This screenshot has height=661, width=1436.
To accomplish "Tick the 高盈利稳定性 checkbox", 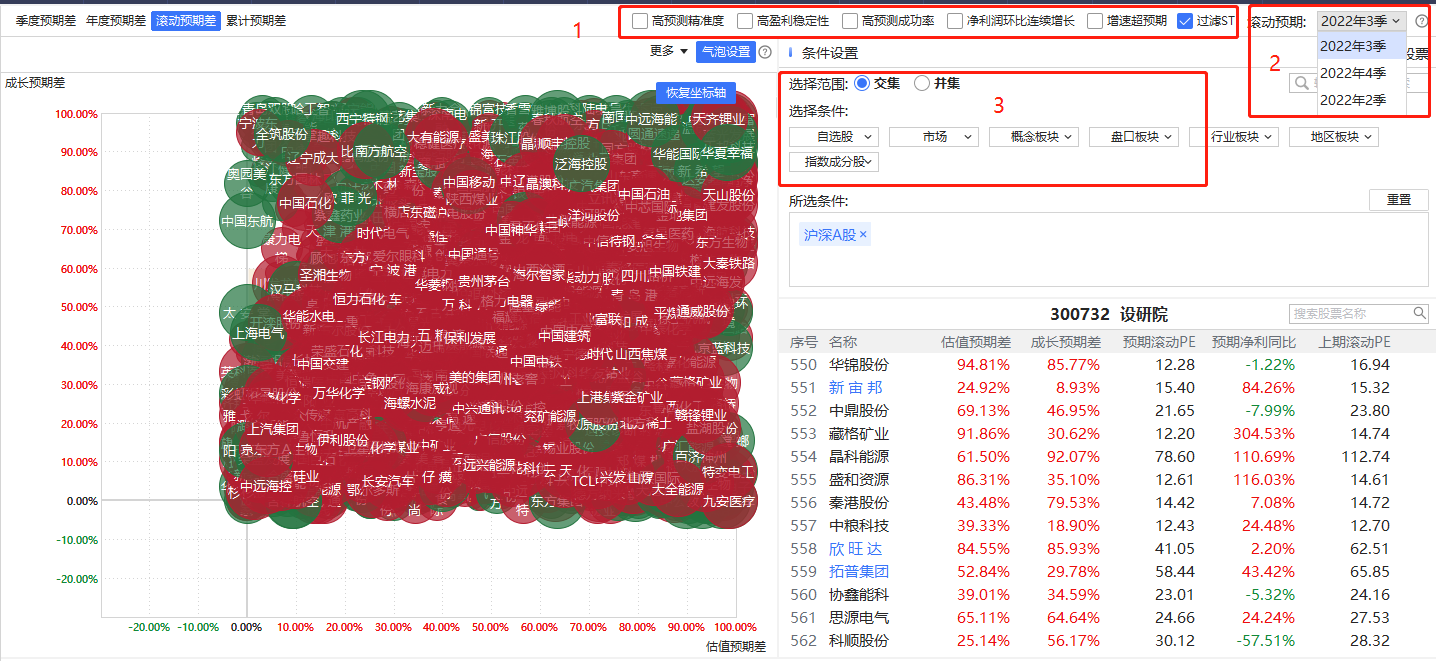I will [x=745, y=21].
